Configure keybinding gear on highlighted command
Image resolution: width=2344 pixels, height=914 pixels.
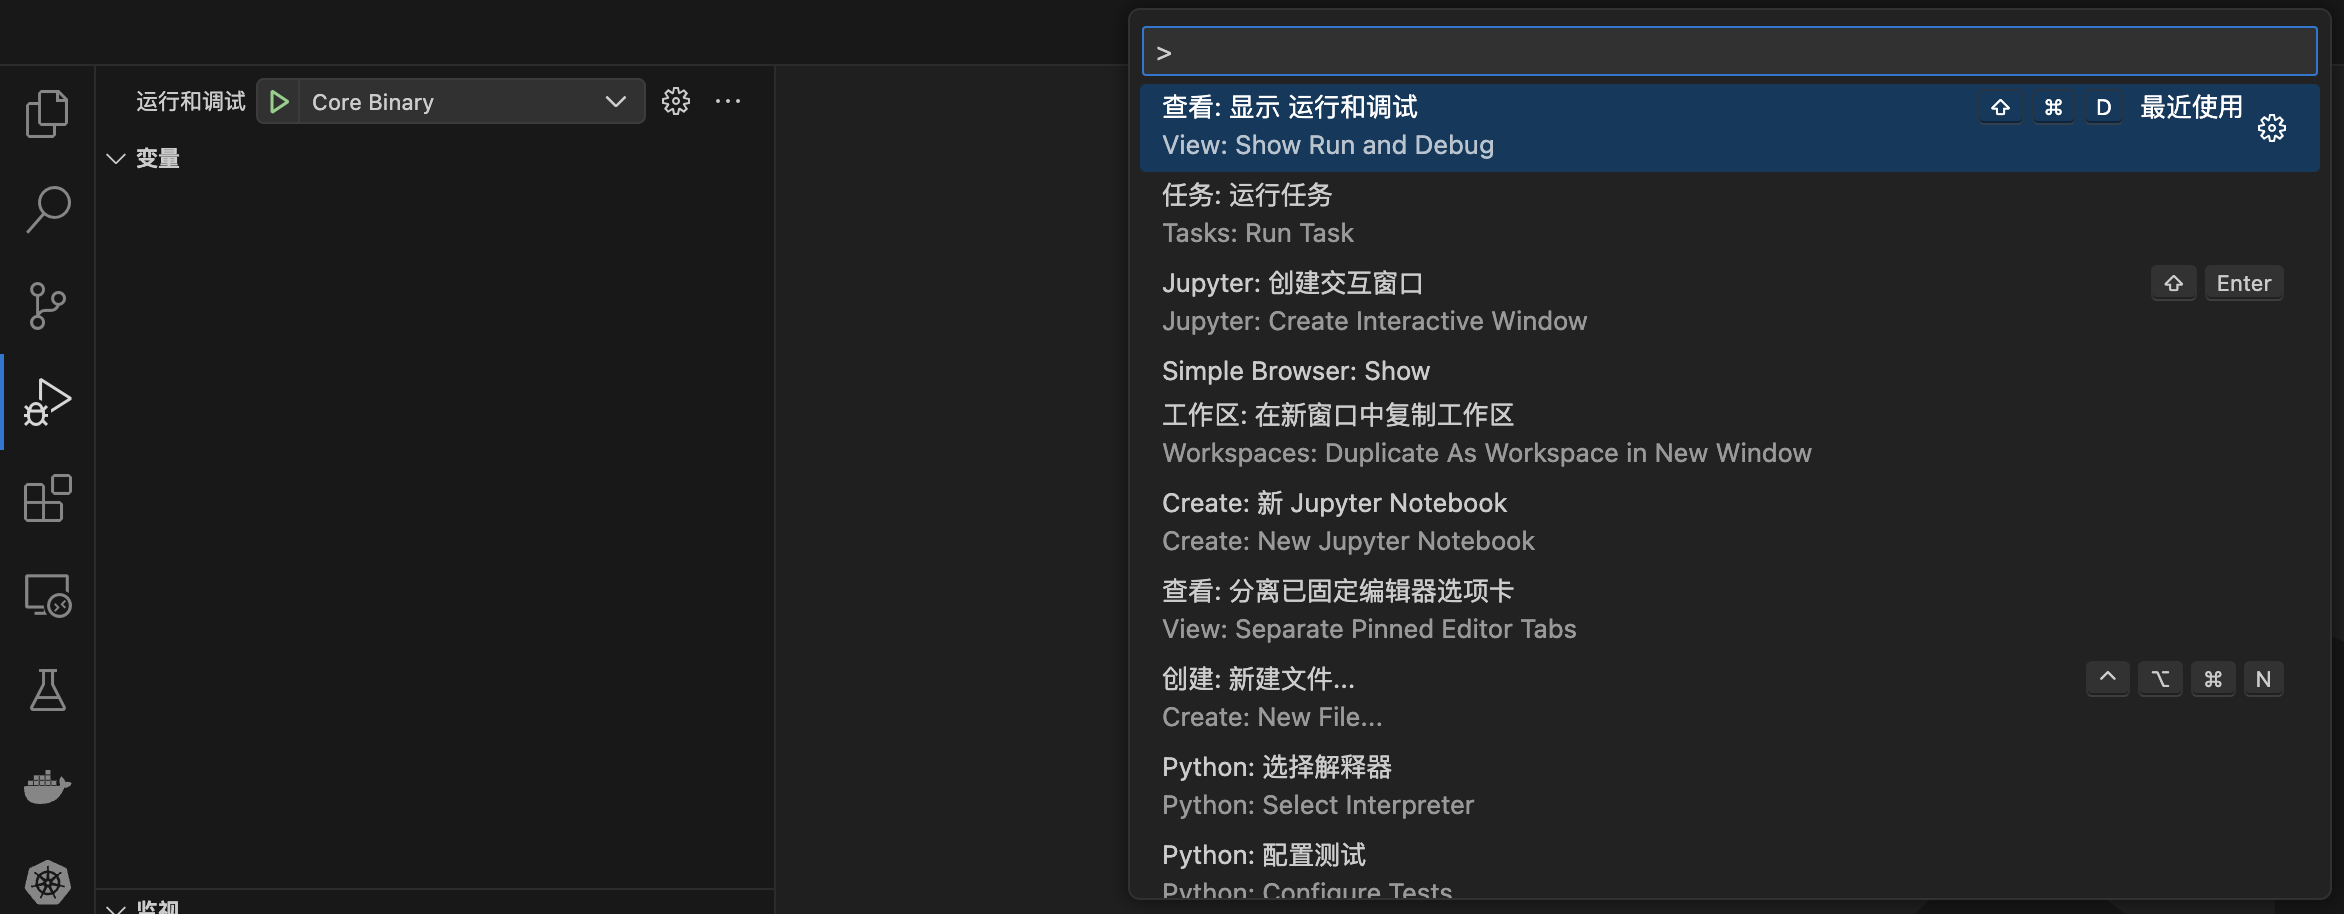2271,128
